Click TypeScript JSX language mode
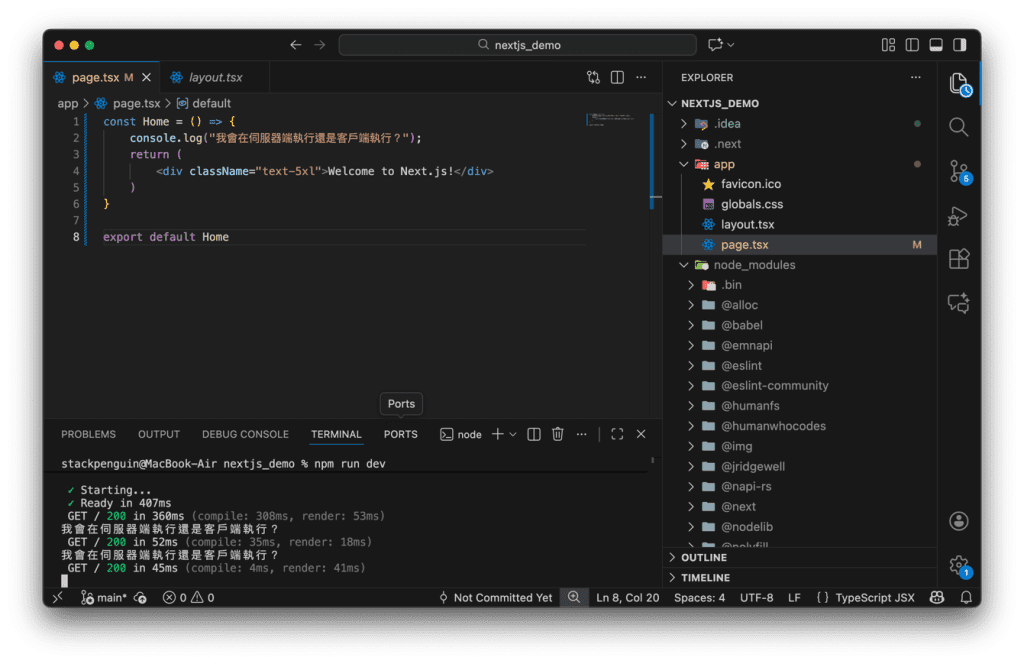The width and height of the screenshot is (1024, 664). click(865, 597)
